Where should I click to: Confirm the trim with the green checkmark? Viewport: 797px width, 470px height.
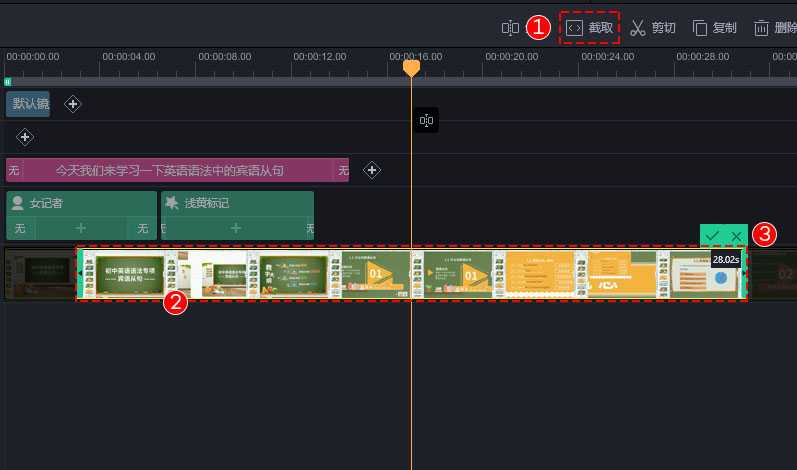click(712, 236)
